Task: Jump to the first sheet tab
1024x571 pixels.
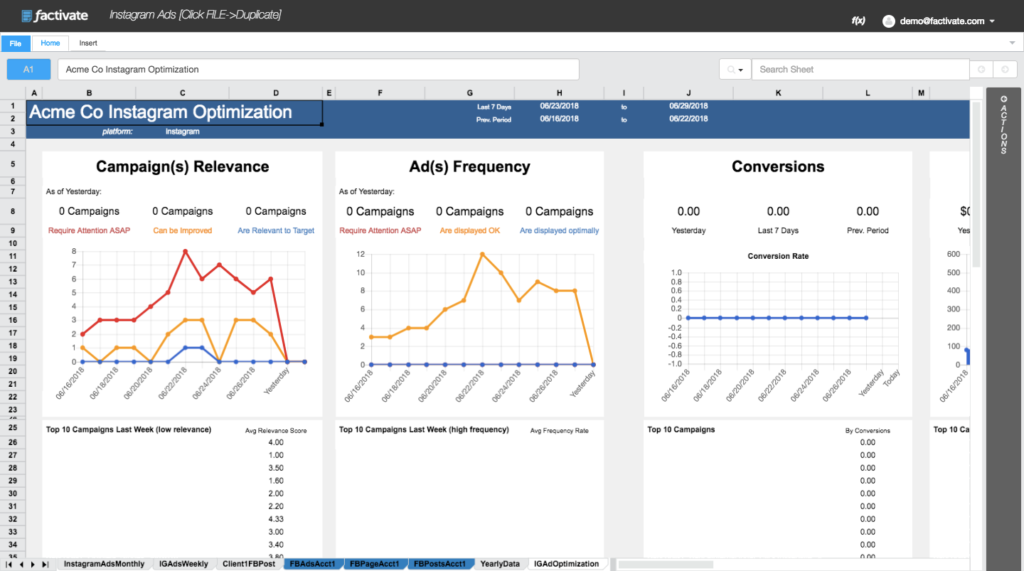Action: 9,564
